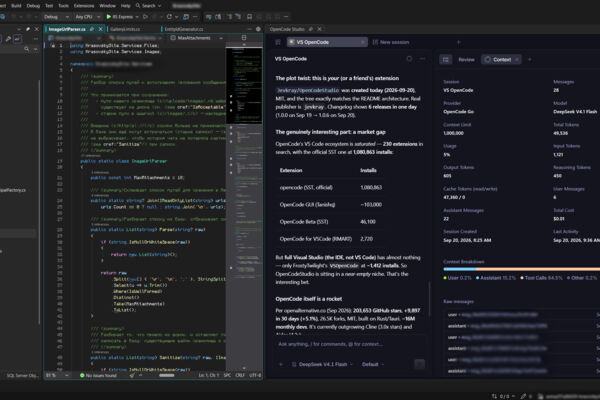Click the plus icon right of New session
Viewport: 600px width, 400px height.
click(x=459, y=42)
